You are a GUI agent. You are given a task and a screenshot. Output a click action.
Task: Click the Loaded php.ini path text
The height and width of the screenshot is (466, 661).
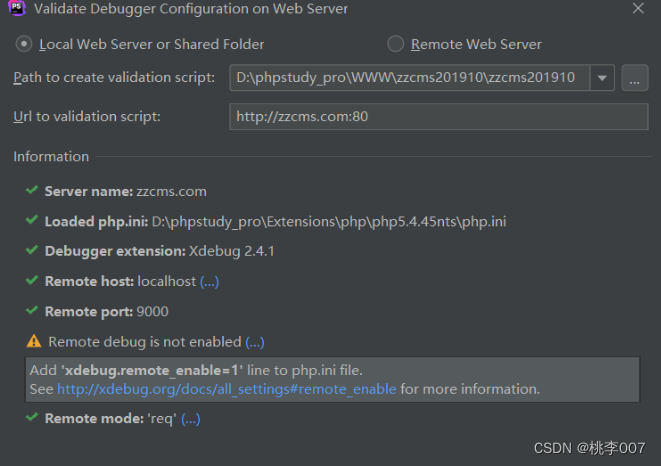329,222
